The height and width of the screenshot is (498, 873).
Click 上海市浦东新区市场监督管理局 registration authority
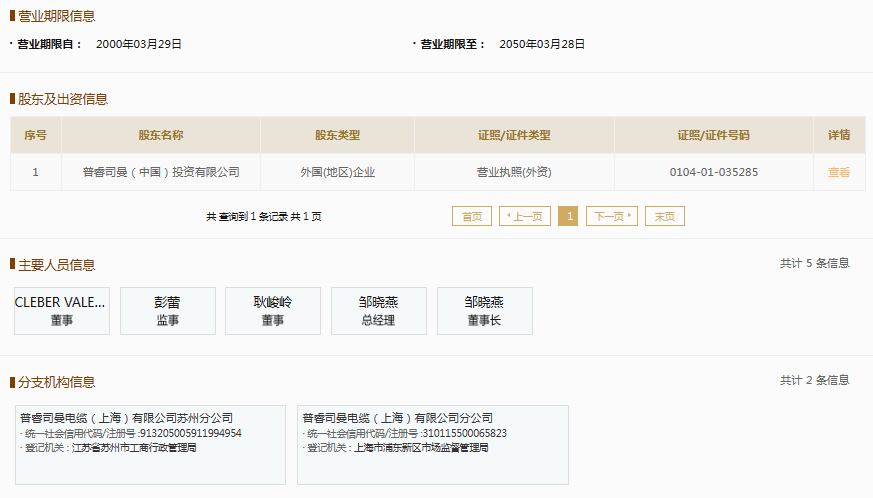[x=421, y=447]
